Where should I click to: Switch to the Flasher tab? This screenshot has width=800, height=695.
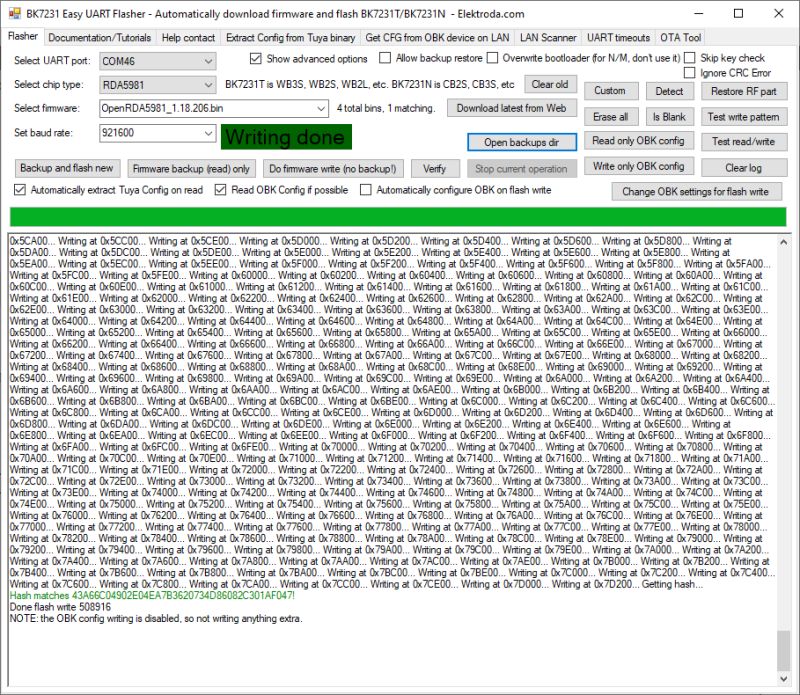[x=23, y=36]
